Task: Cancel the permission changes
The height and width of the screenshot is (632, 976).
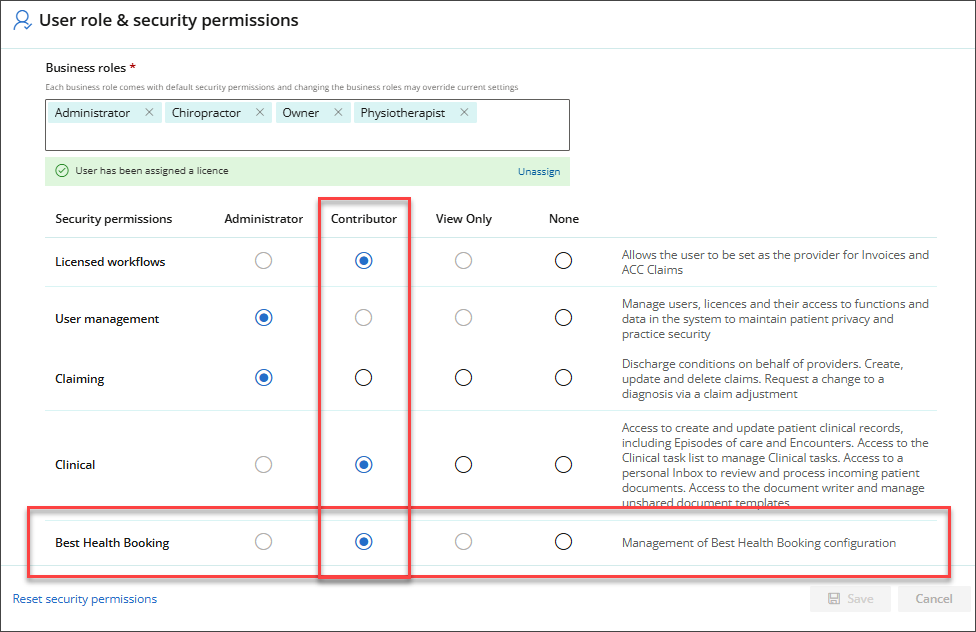Action: pos(934,598)
